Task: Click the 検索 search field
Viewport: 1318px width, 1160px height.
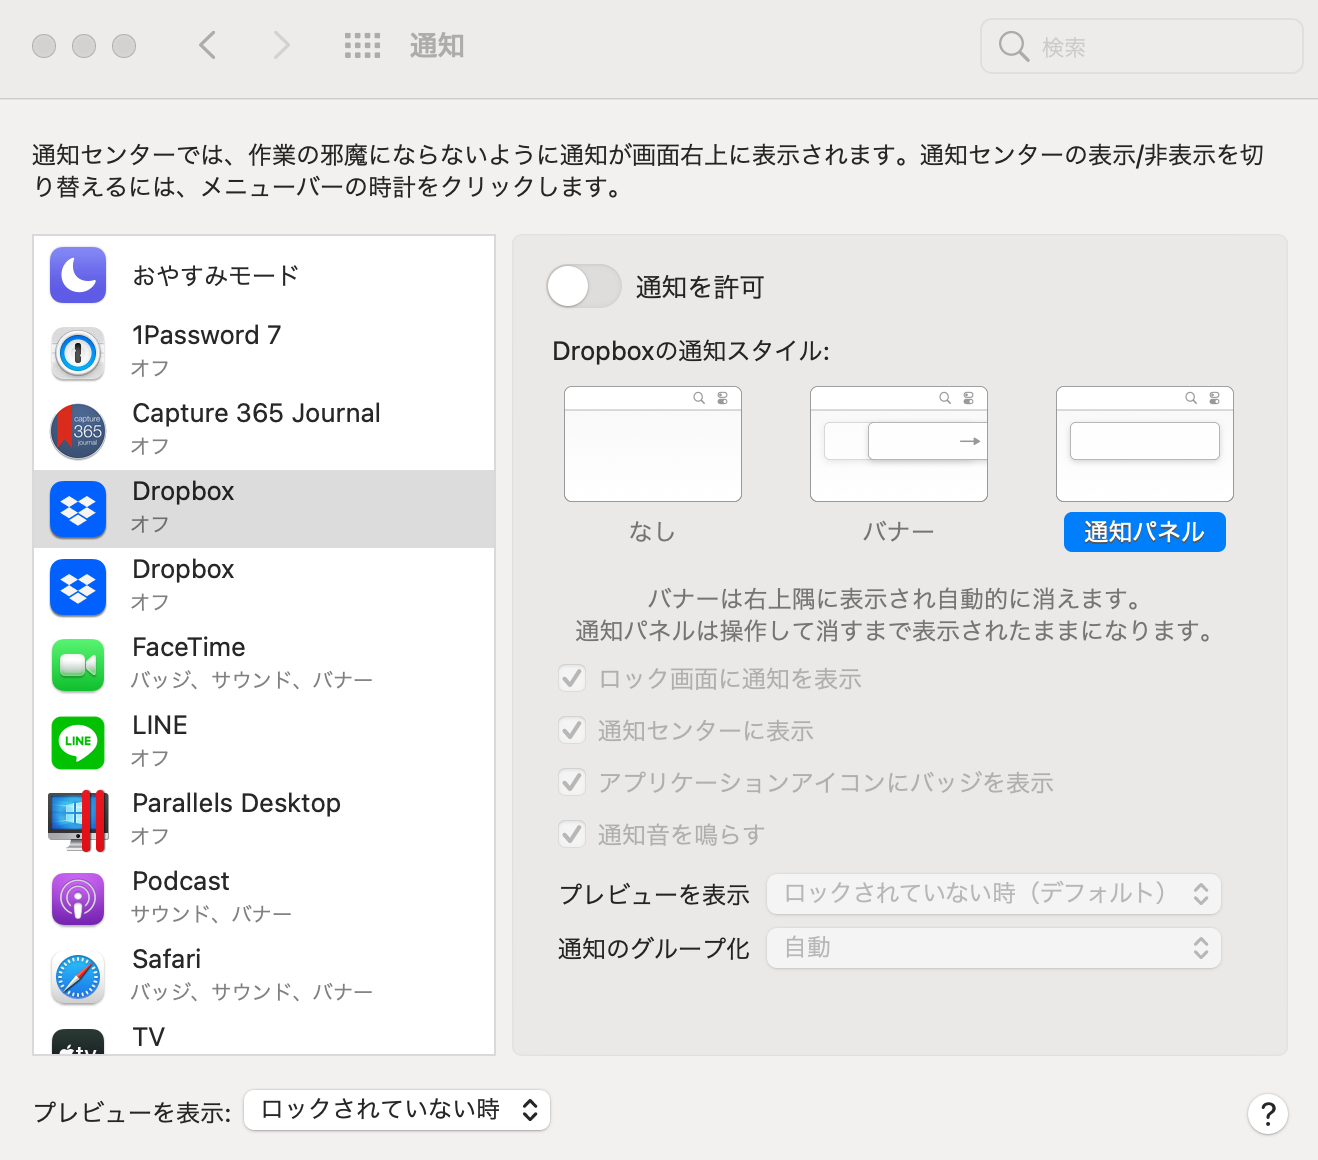Action: click(x=1140, y=46)
